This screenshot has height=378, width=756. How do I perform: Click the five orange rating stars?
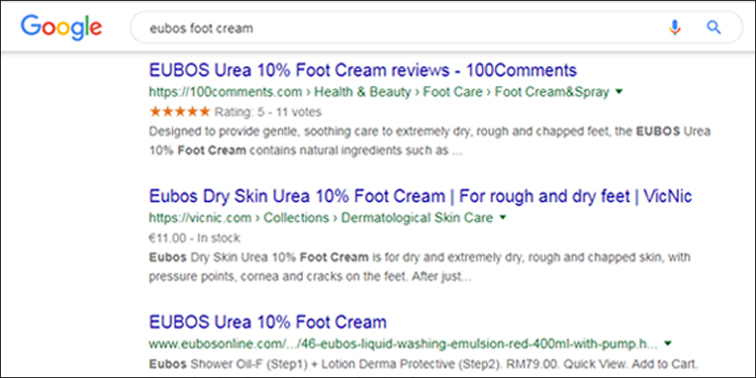(x=179, y=112)
